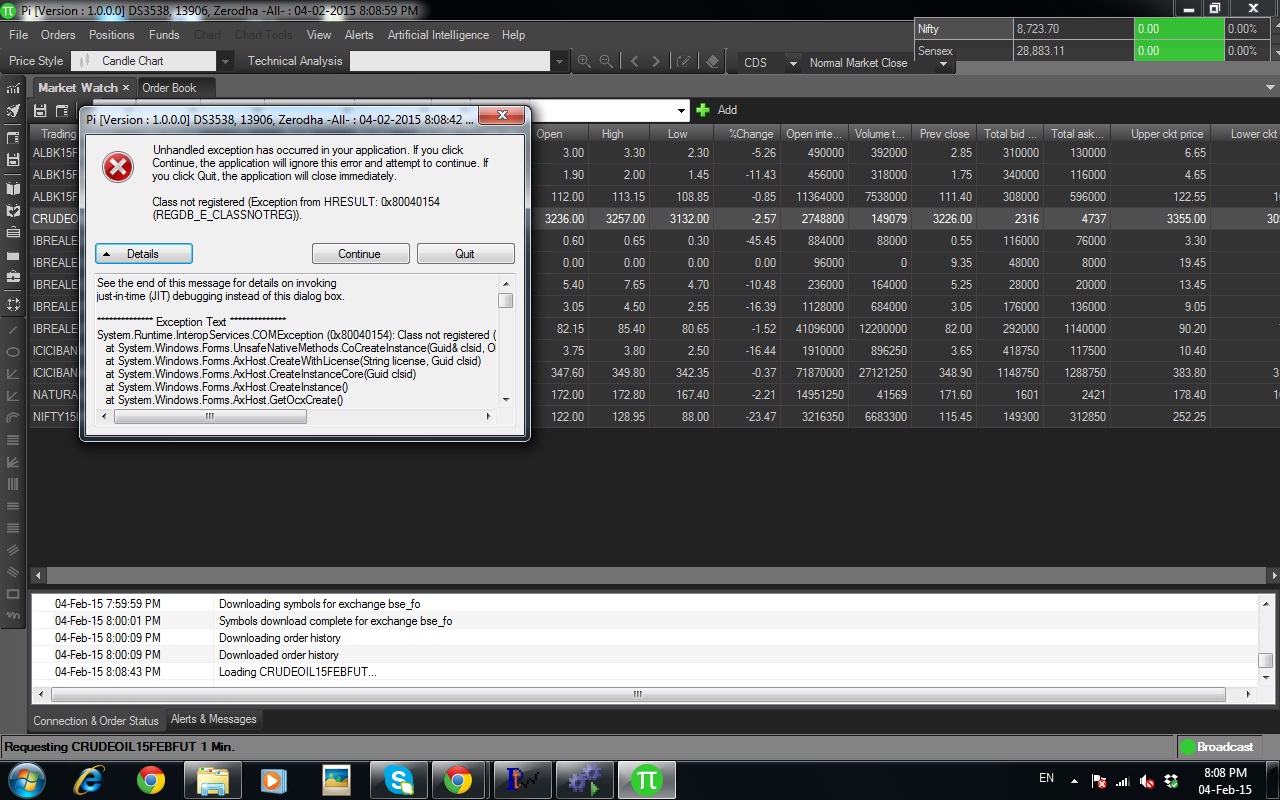Select the arc drawing tool

(13, 418)
